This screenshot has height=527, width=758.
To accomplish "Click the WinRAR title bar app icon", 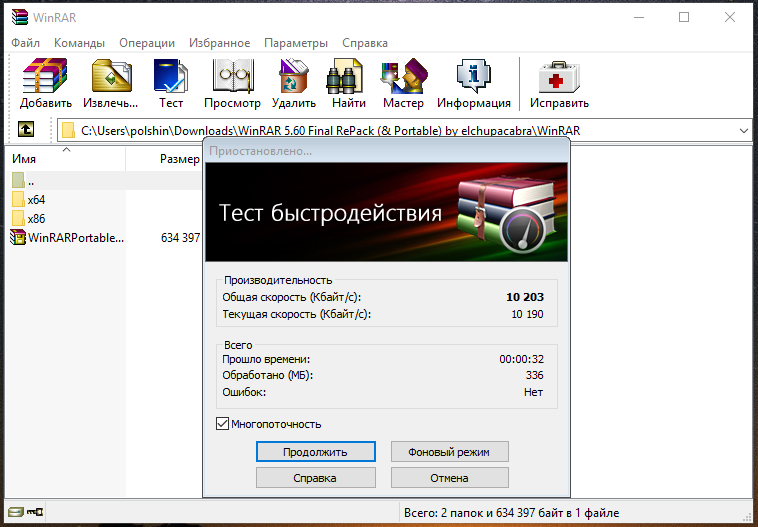I will (x=20, y=17).
